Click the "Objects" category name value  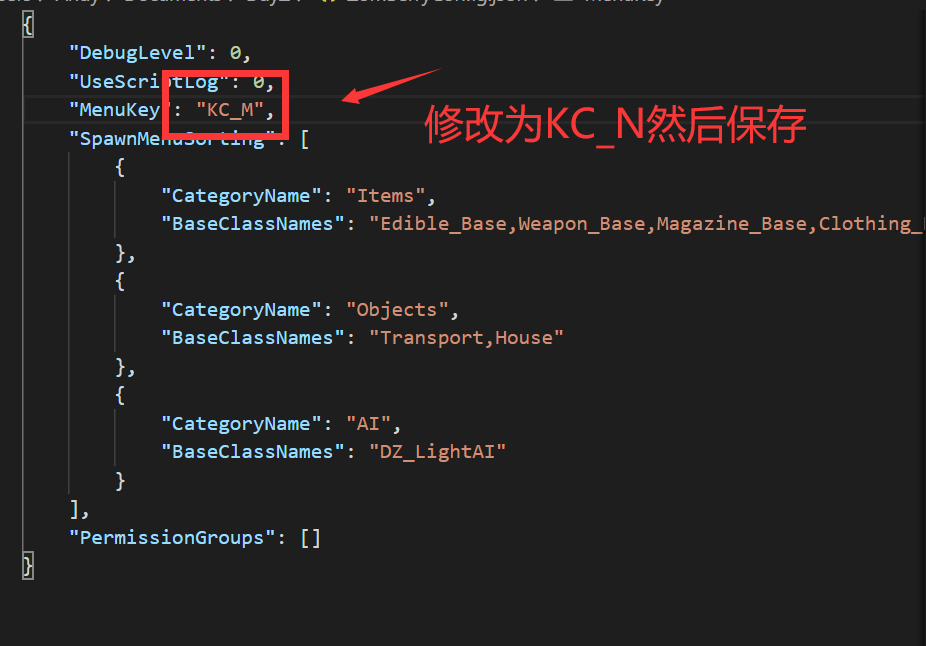[397, 310]
